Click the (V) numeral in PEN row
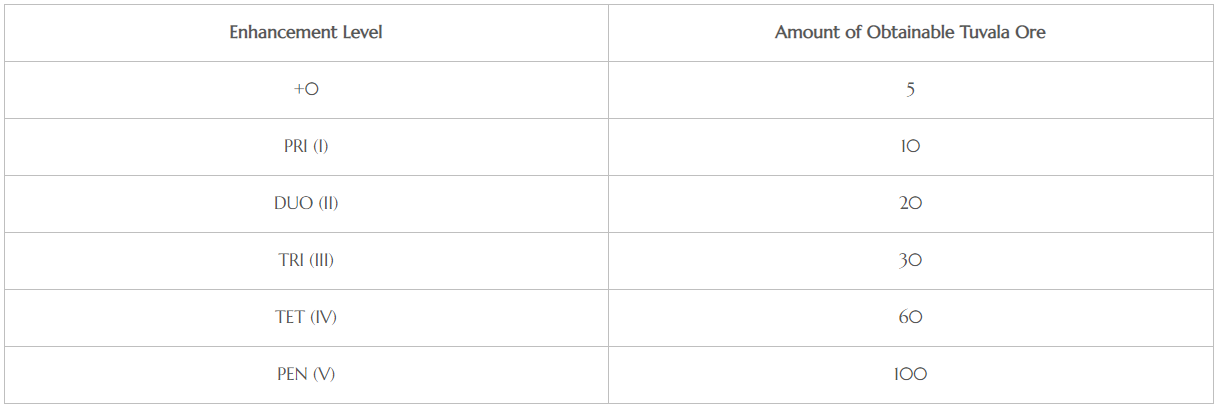The height and width of the screenshot is (408, 1220). (323, 374)
